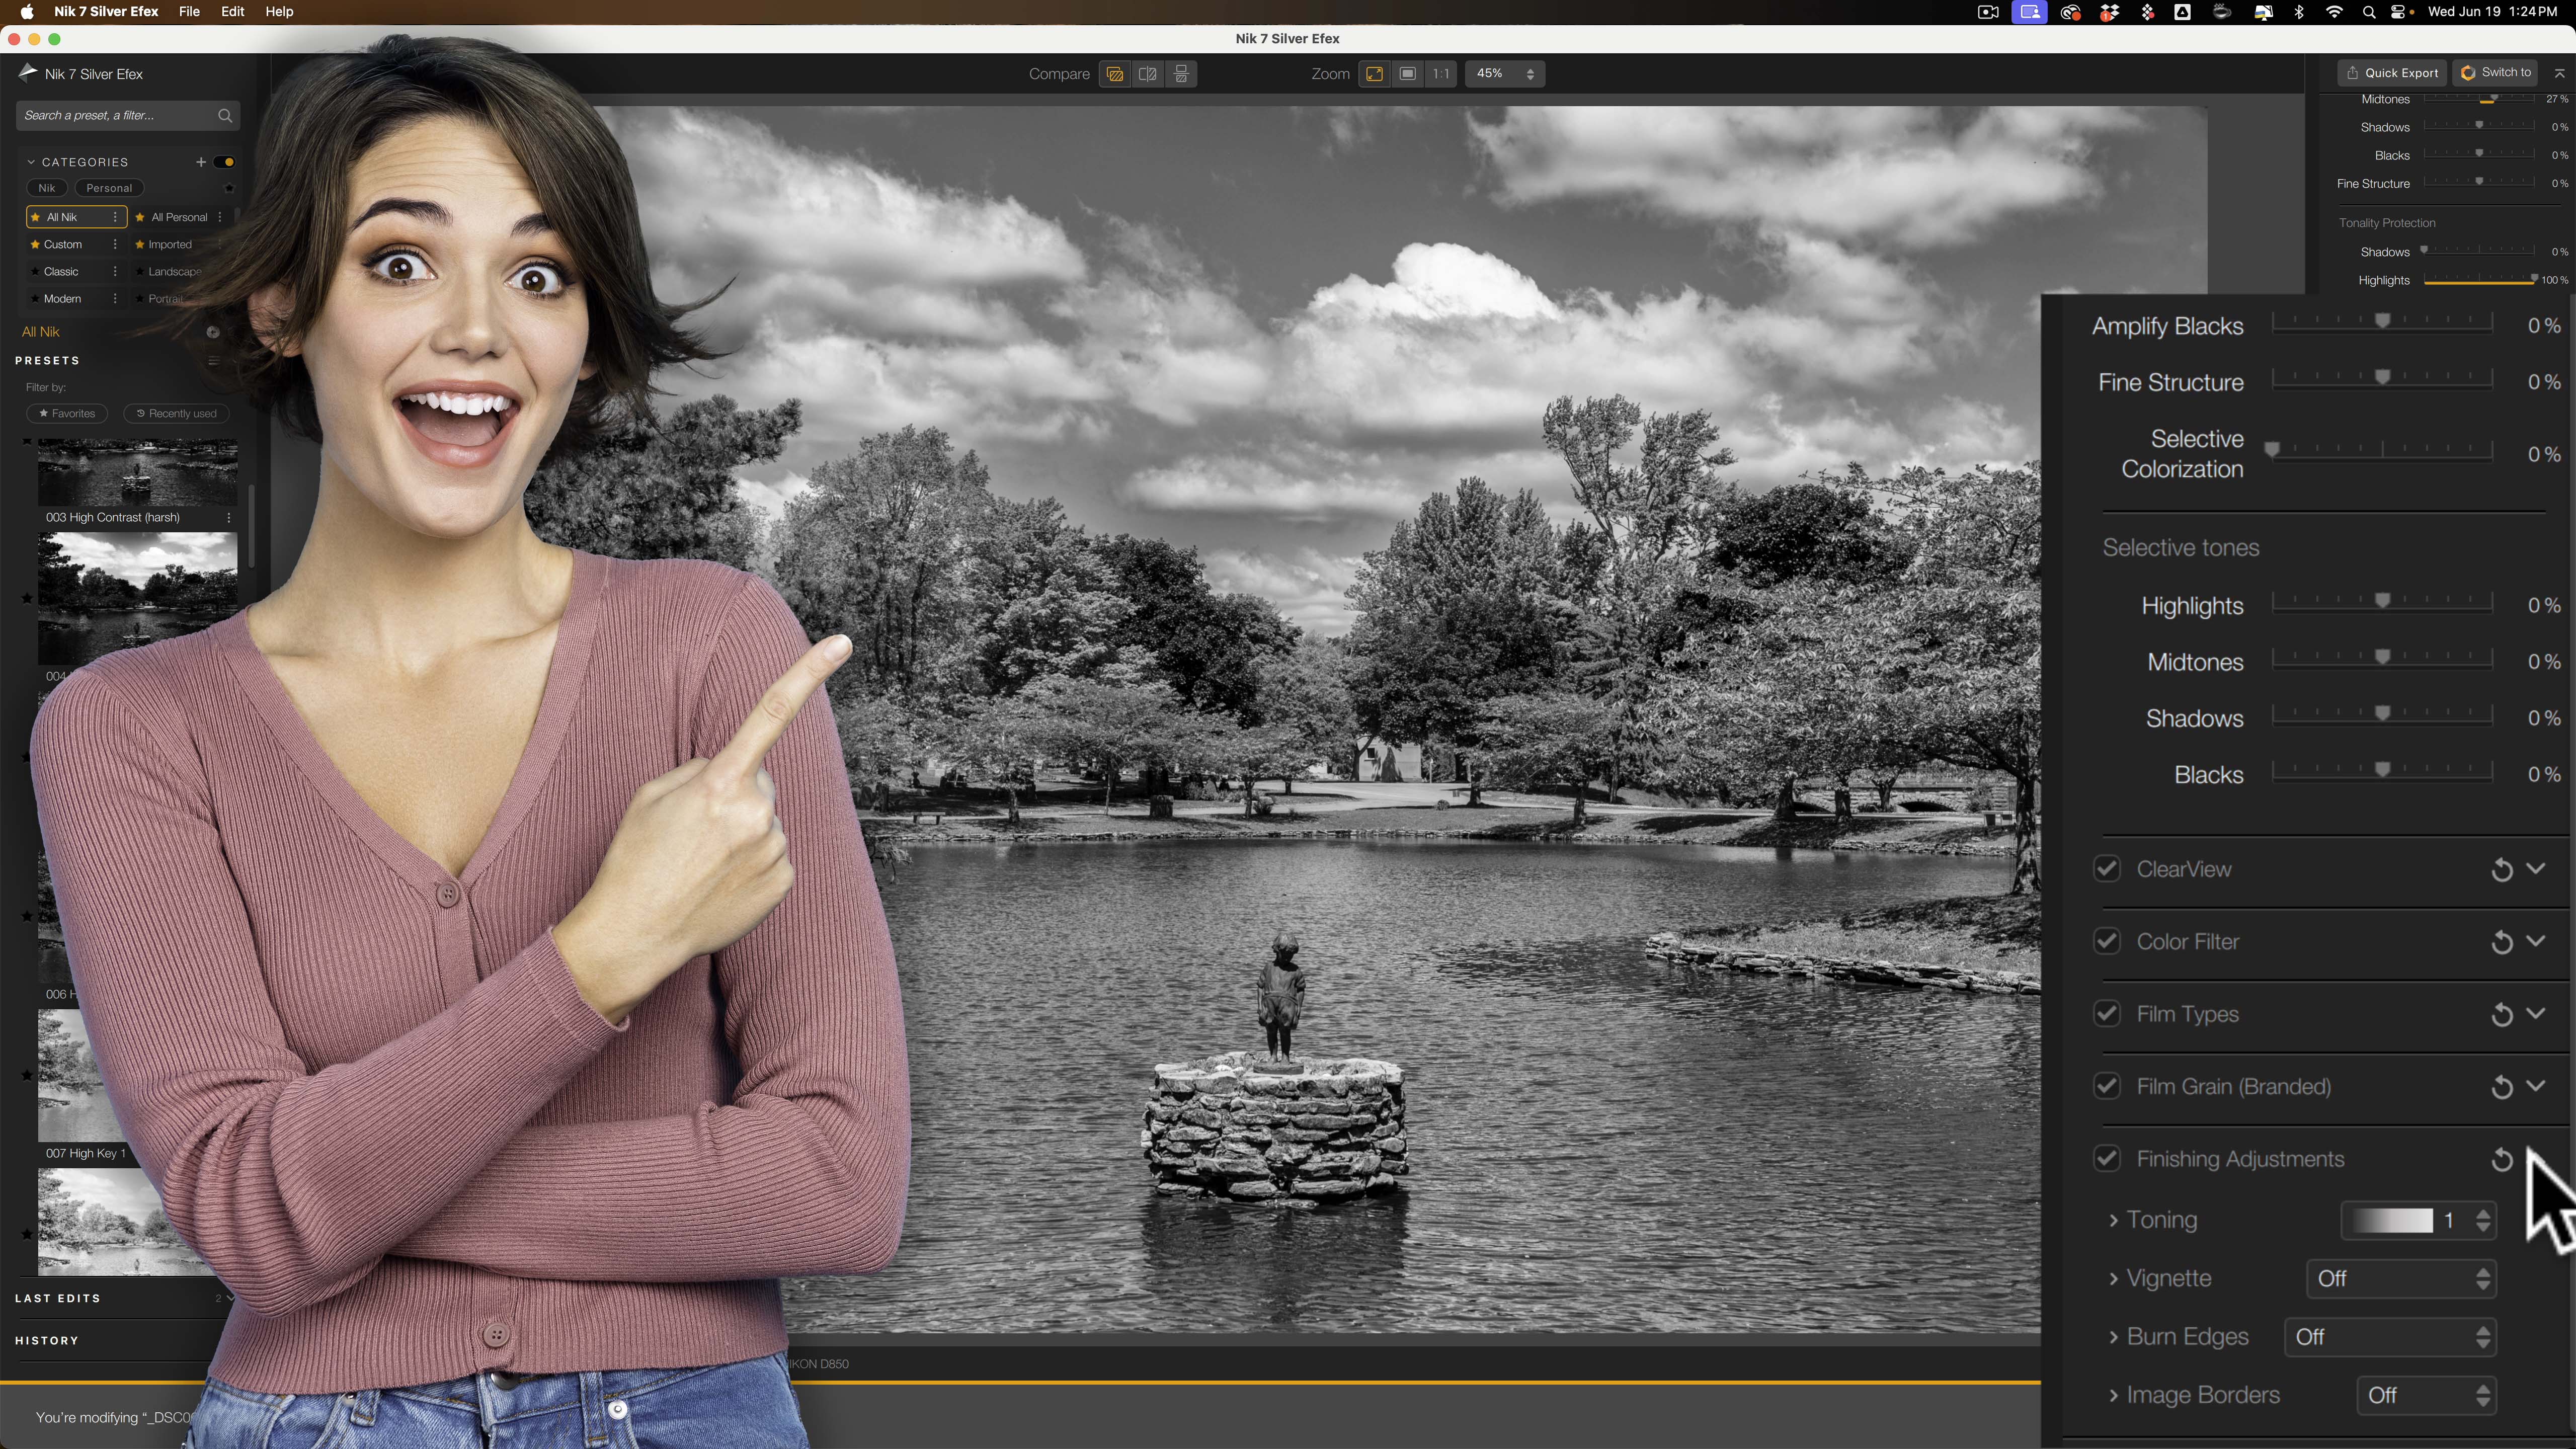Image resolution: width=2576 pixels, height=1449 pixels.
Task: Click the Amplify Blacks slider
Action: (2382, 322)
